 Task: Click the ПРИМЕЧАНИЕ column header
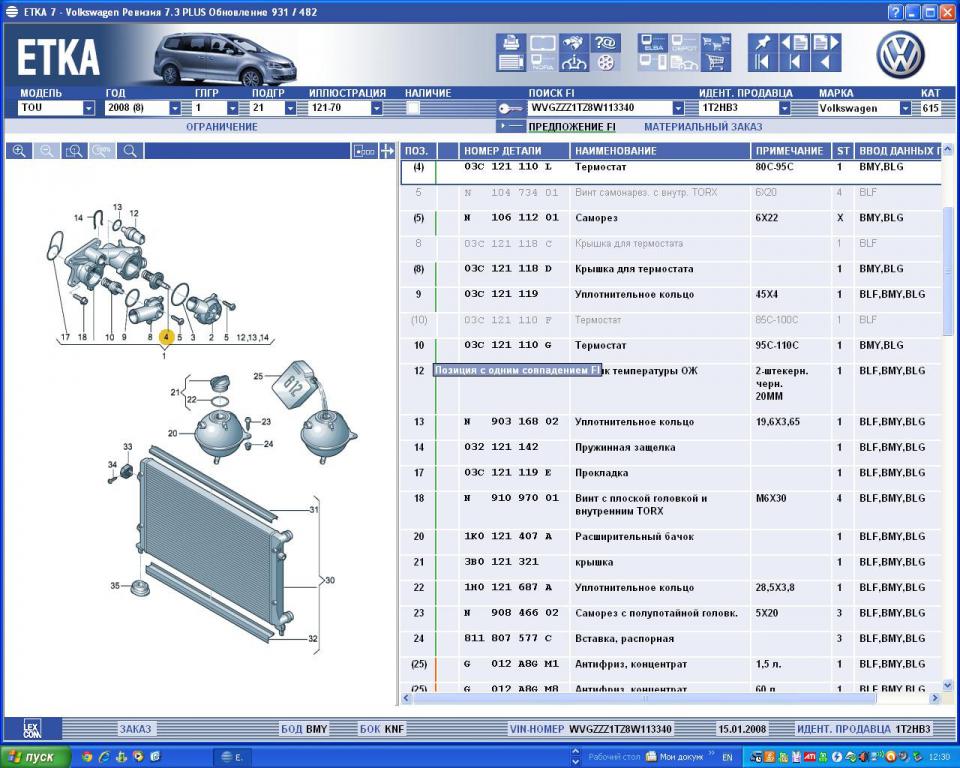790,151
